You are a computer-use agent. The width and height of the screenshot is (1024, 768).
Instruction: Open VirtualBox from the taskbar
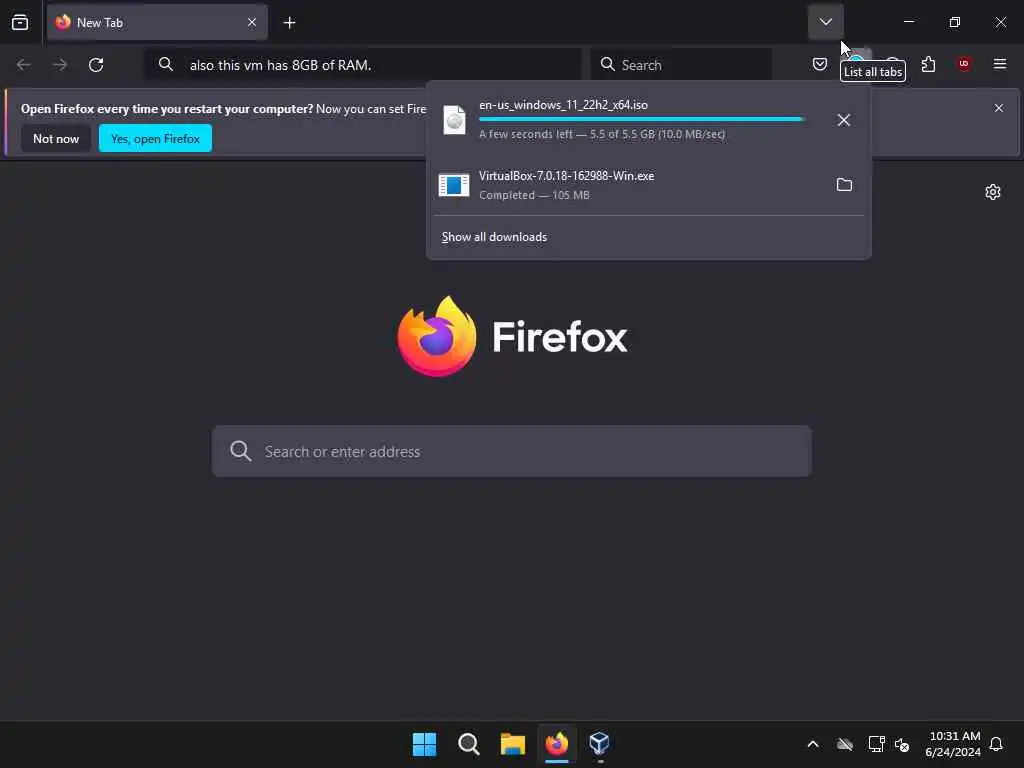(x=600, y=743)
